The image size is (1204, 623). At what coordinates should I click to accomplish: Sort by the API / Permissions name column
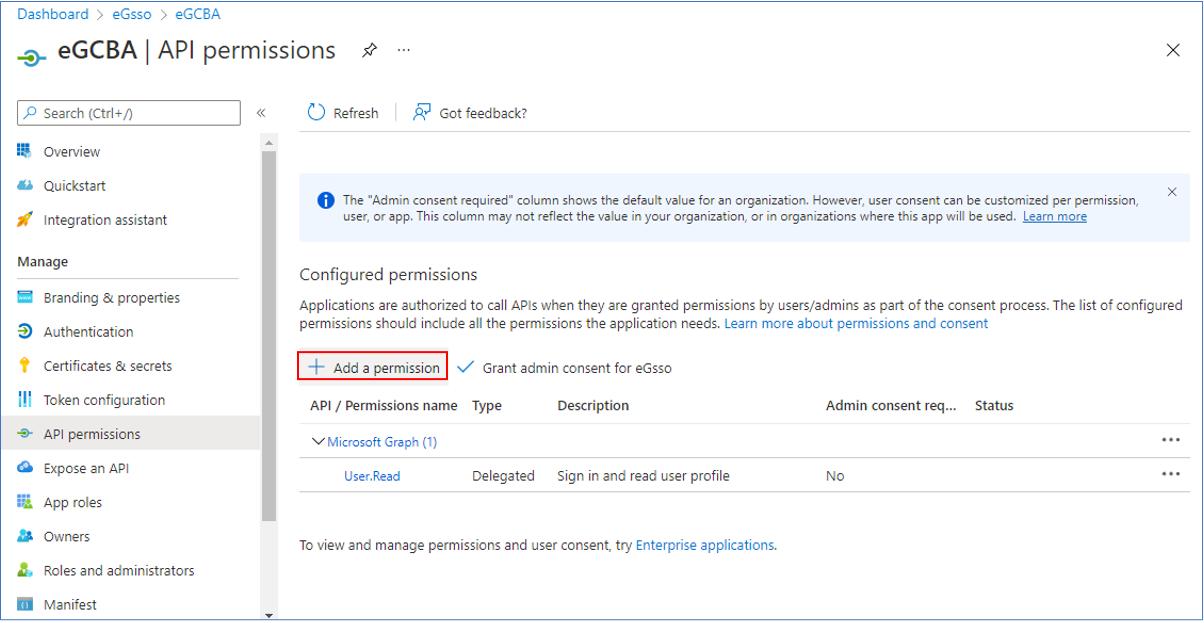click(x=384, y=405)
